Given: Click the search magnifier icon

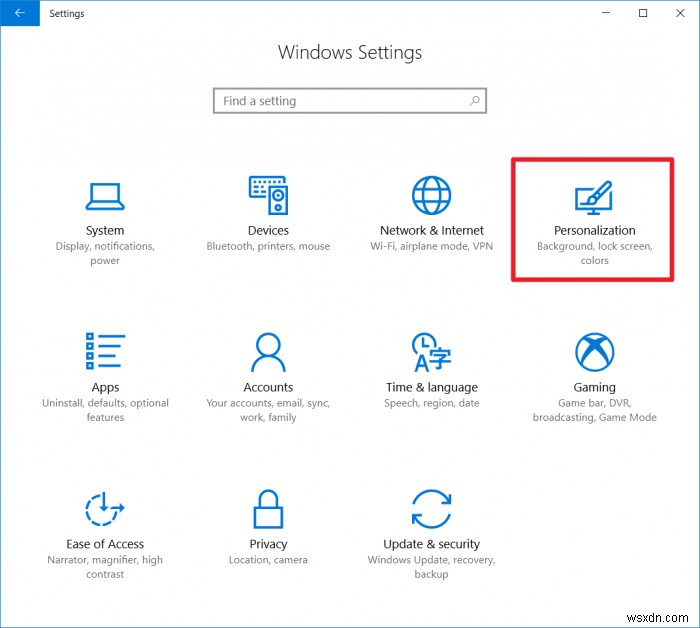Looking at the screenshot, I should click(475, 101).
